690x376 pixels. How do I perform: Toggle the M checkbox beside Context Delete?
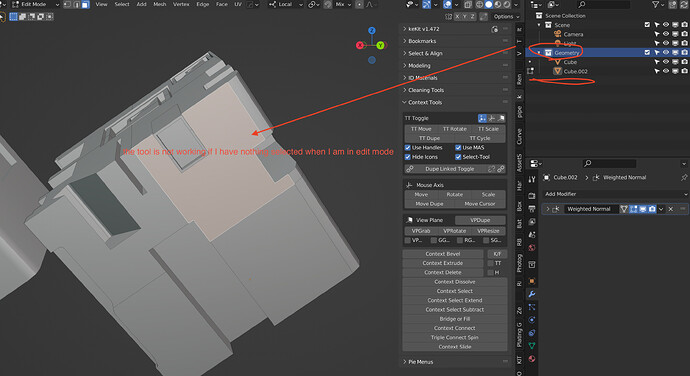click(491, 273)
